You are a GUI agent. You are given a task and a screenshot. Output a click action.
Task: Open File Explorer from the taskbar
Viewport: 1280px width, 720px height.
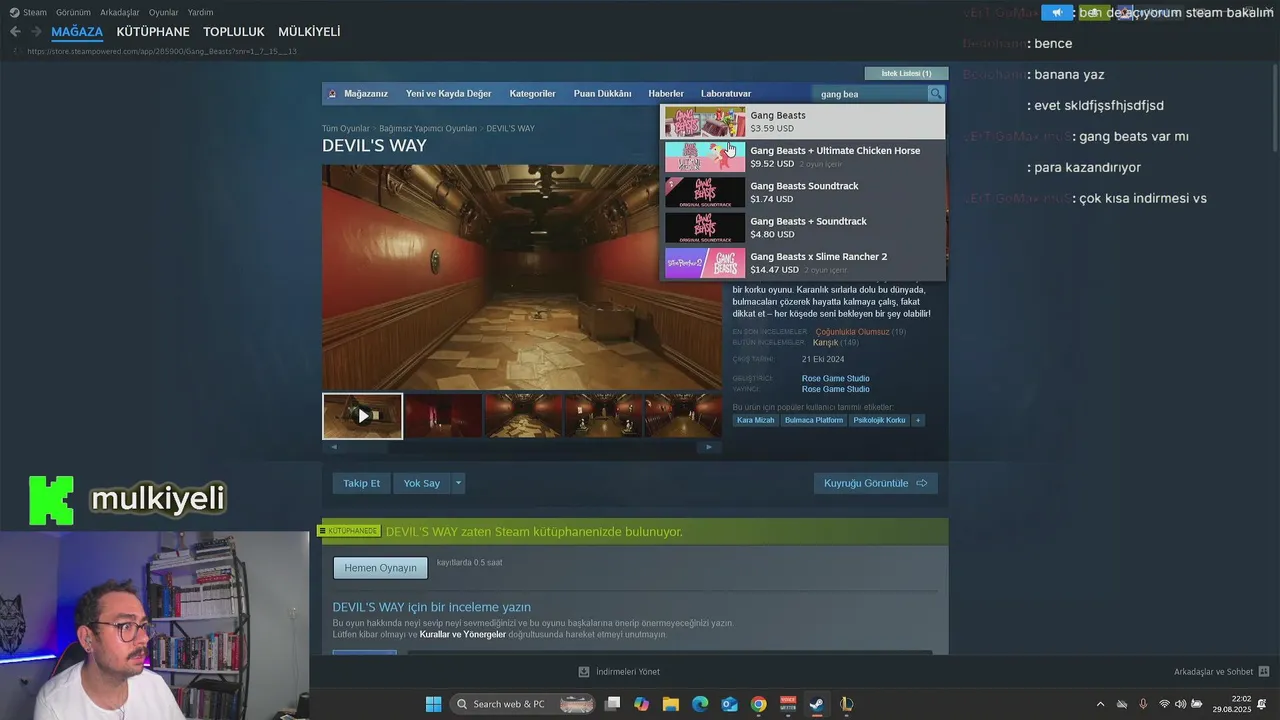coord(671,704)
